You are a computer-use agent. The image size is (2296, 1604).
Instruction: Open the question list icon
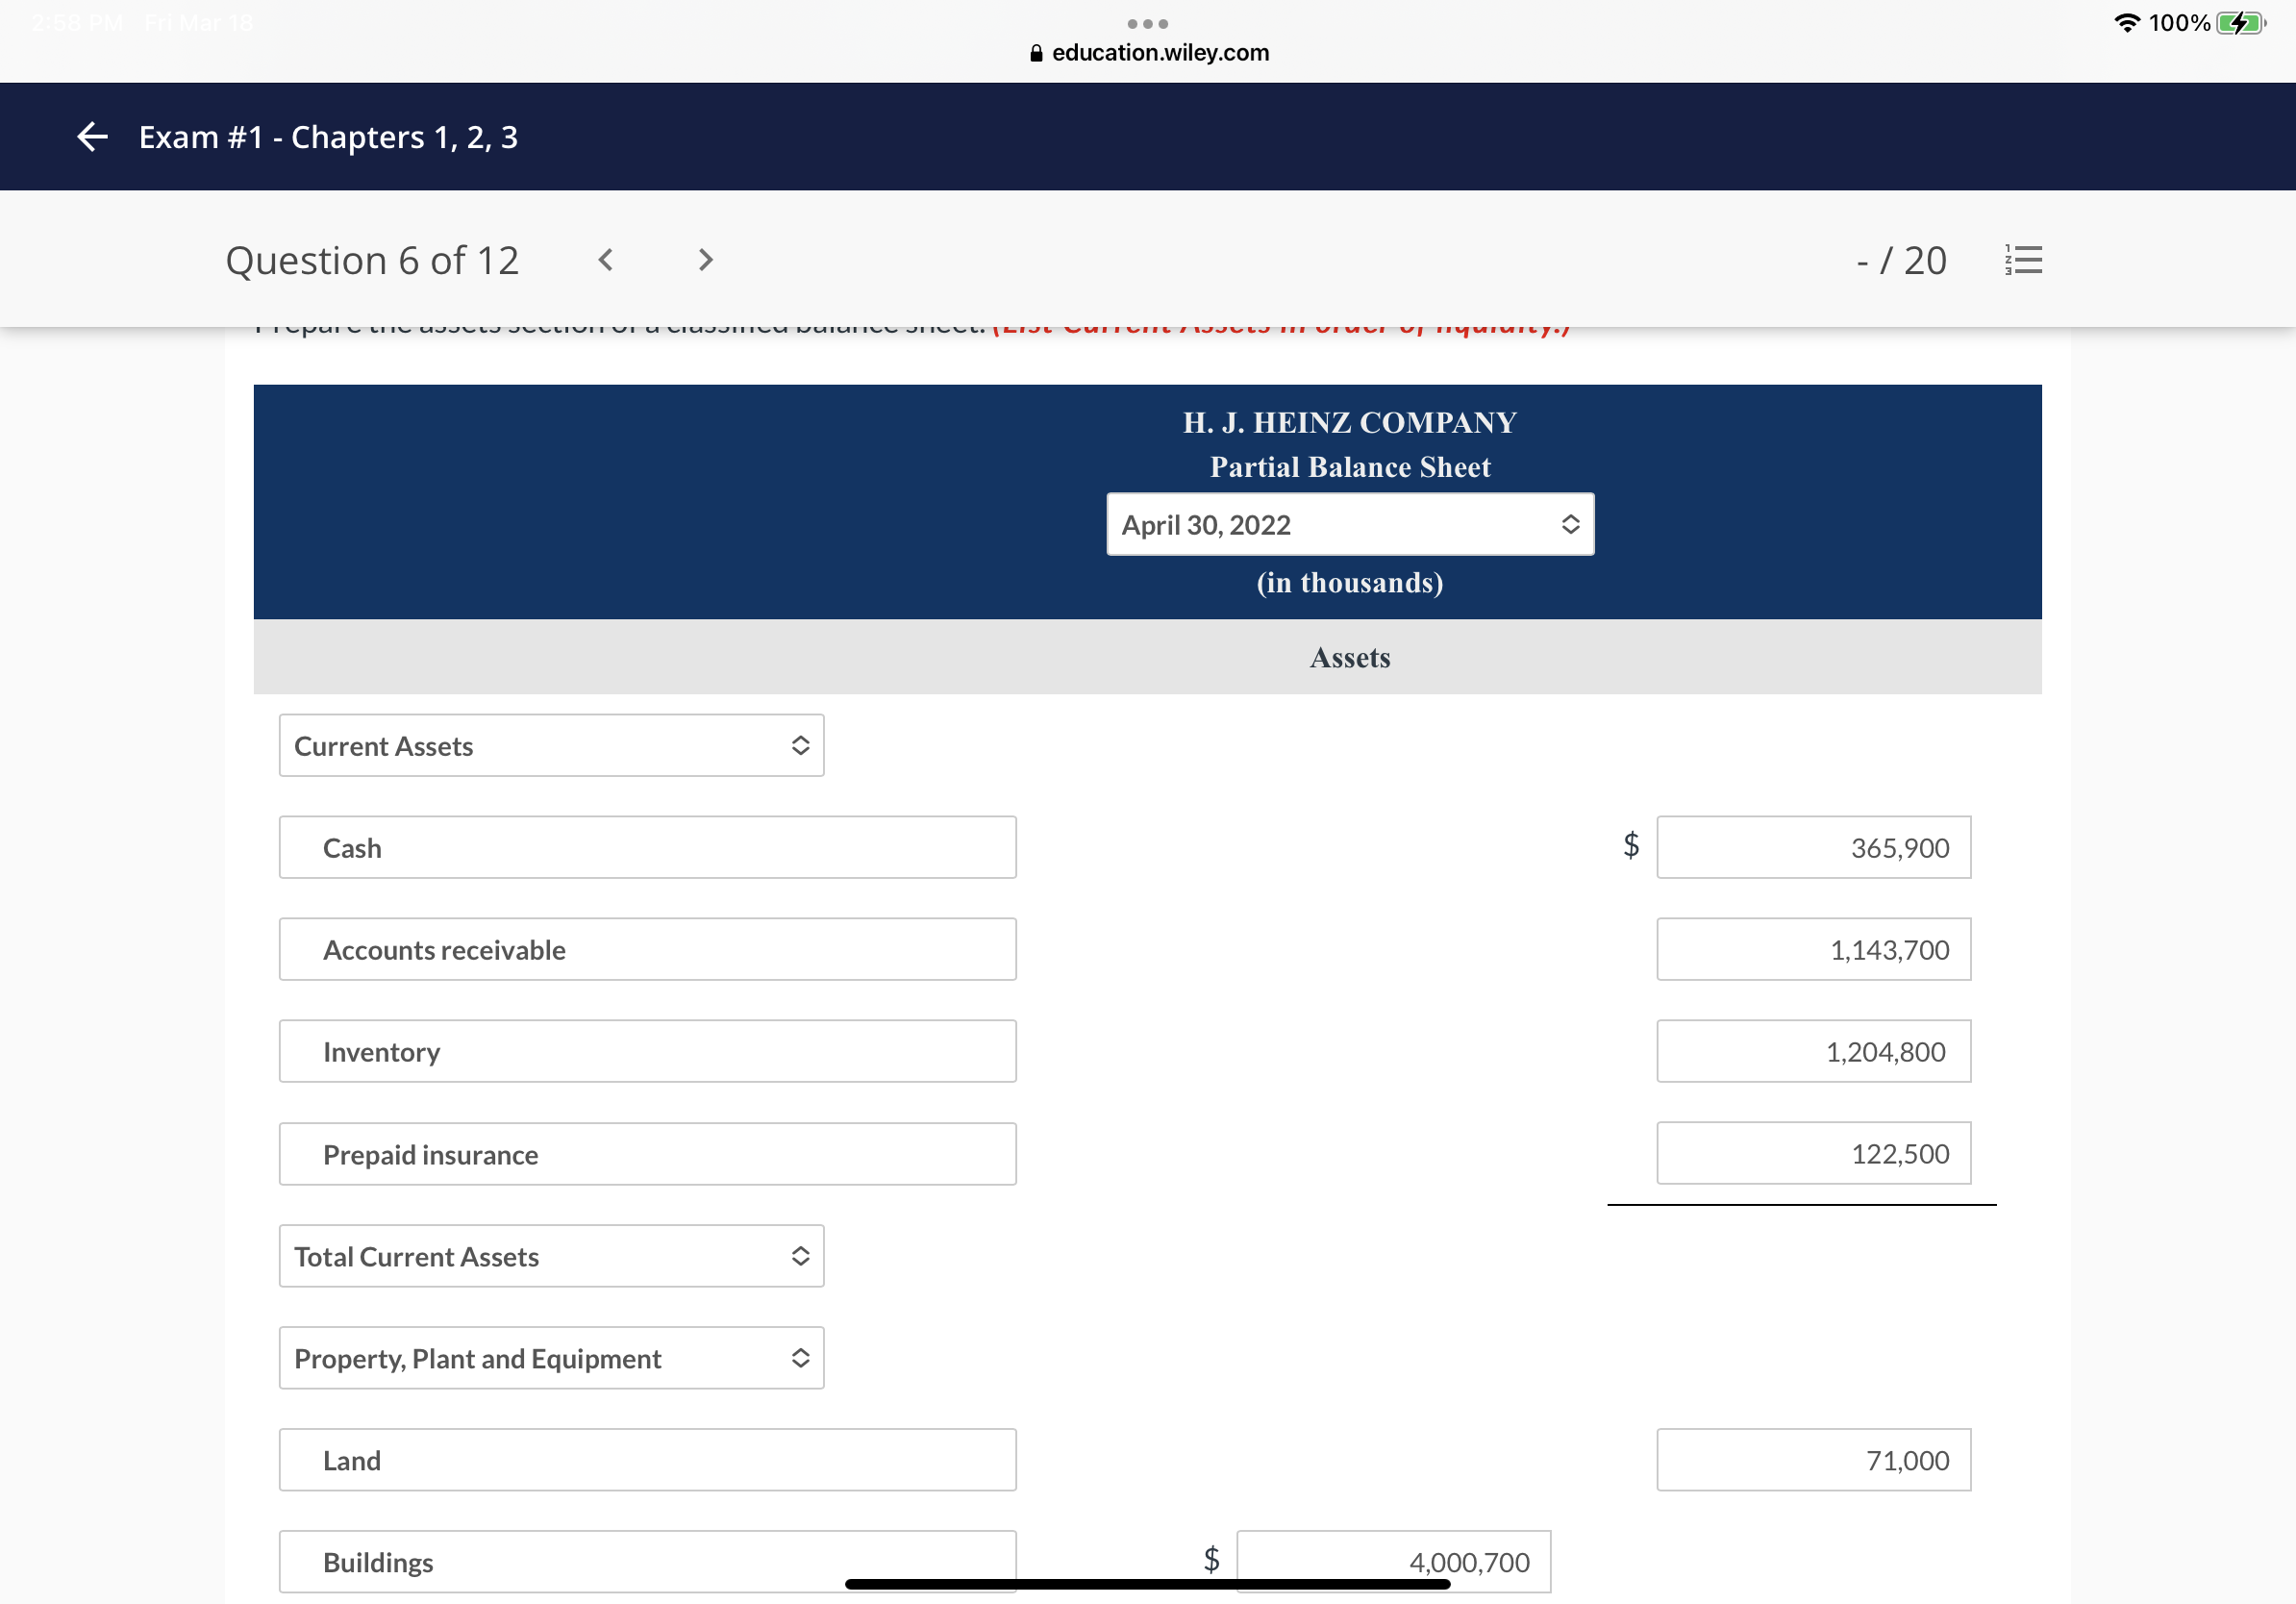click(2024, 259)
